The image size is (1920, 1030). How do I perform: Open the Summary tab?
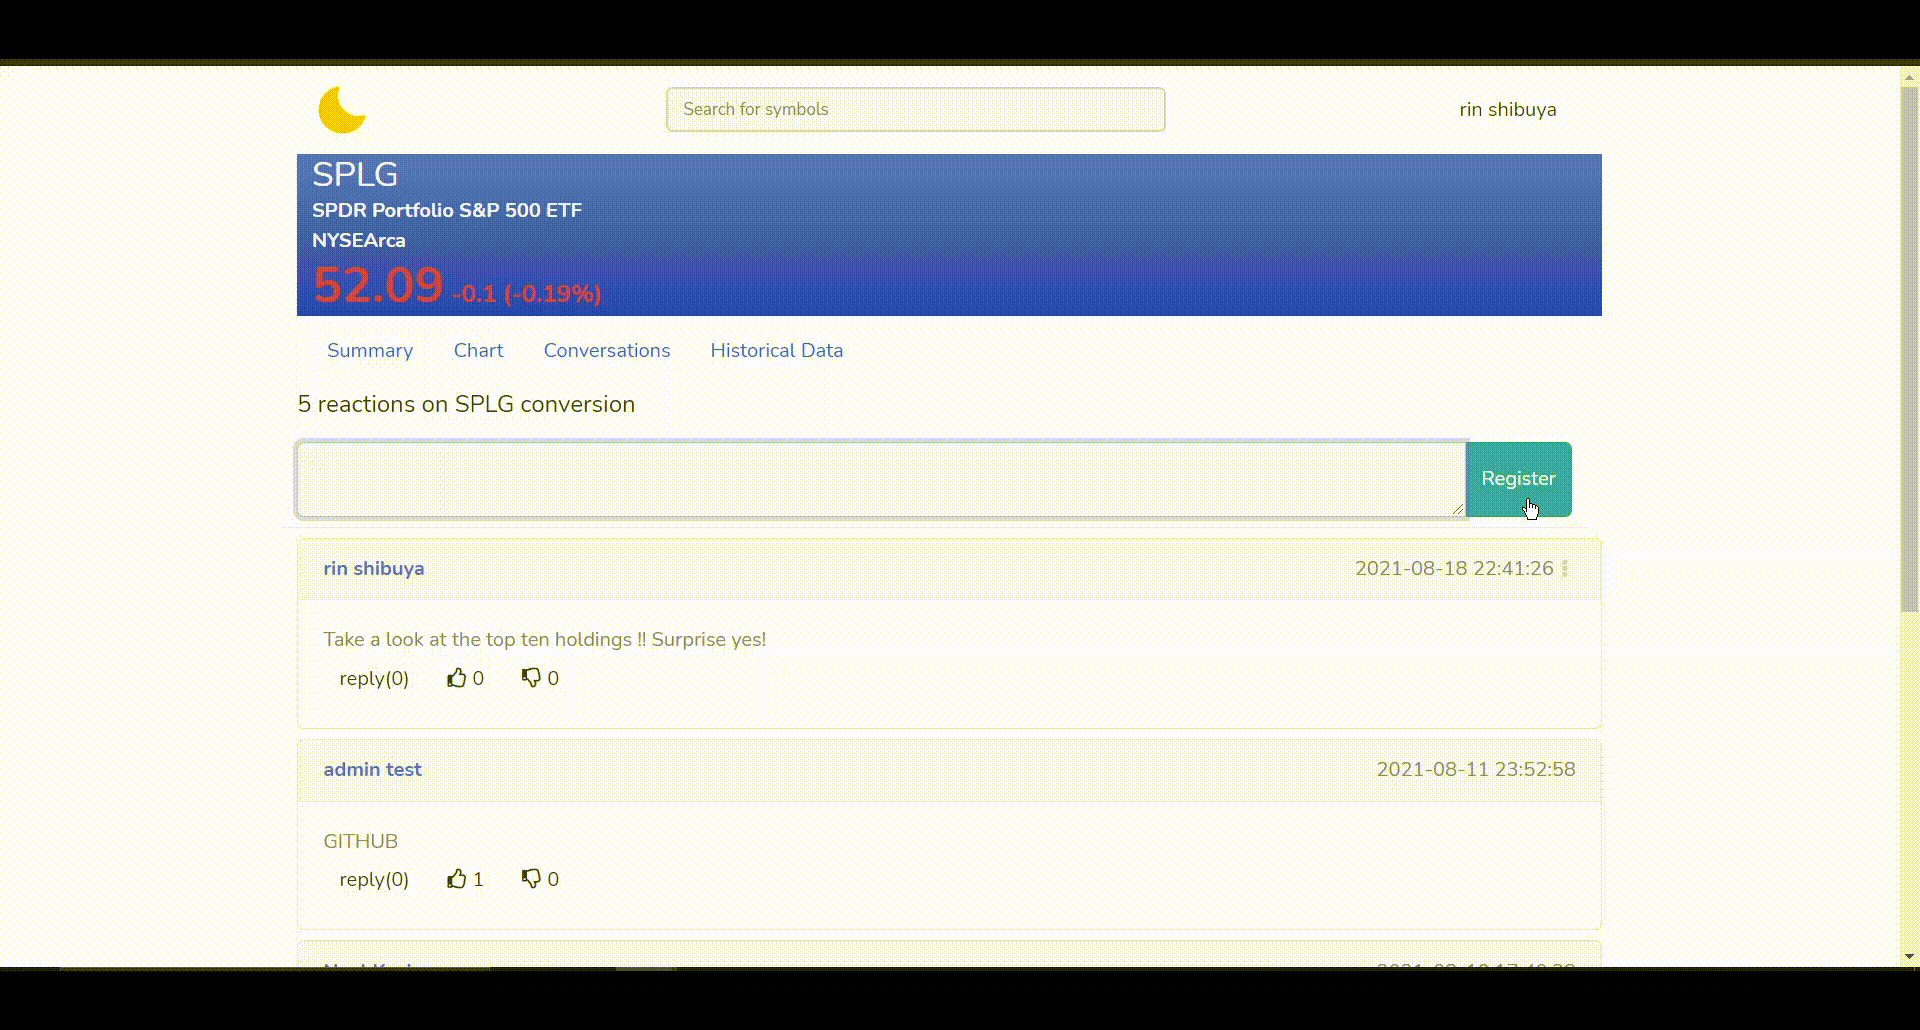[370, 350]
